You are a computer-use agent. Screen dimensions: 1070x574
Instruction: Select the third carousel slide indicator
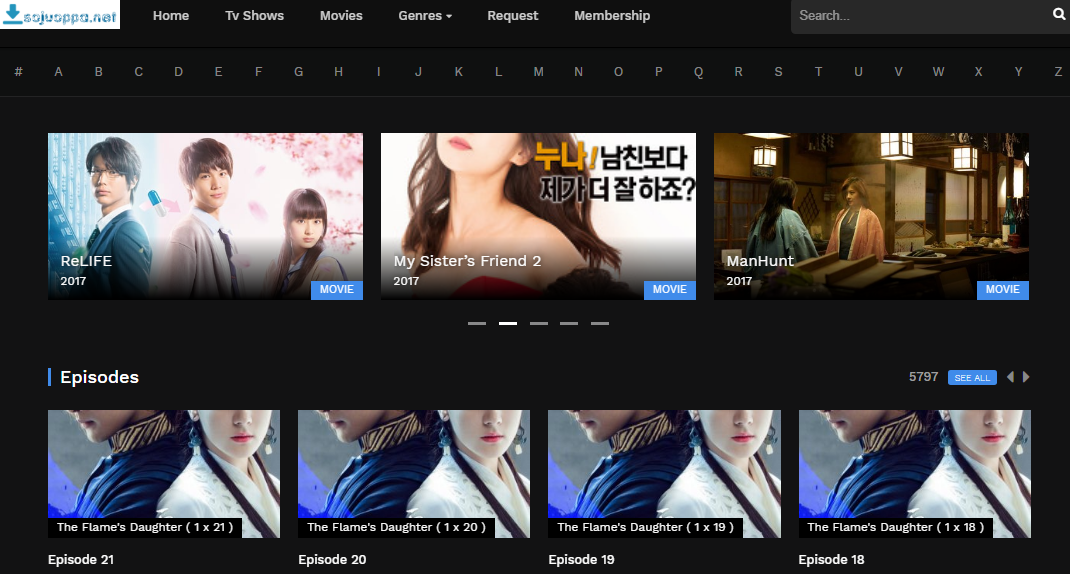pyautogui.click(x=538, y=324)
